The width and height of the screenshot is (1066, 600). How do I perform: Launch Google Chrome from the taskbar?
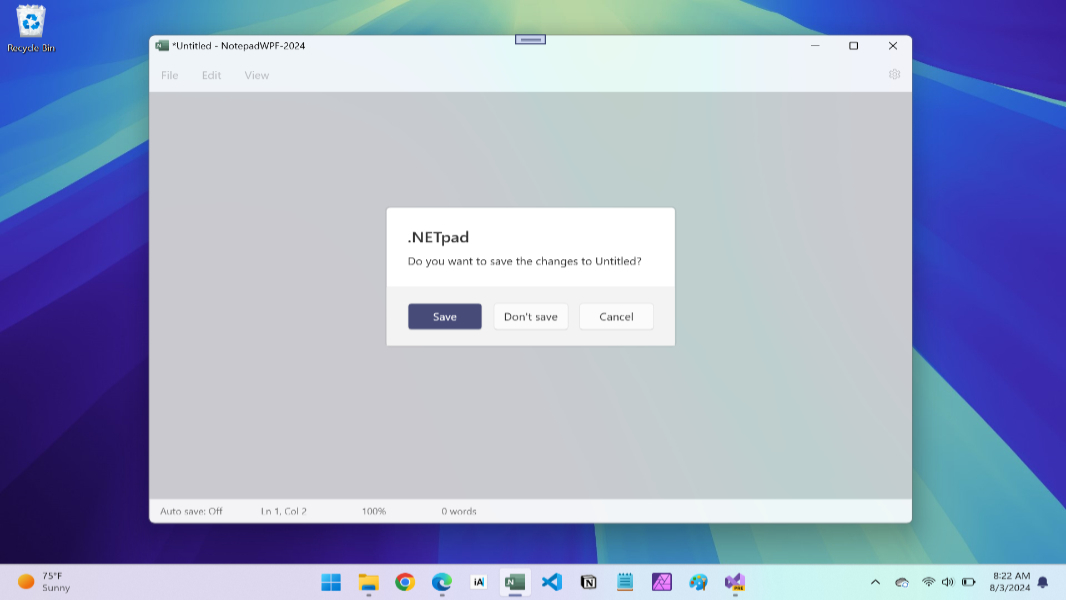point(405,582)
